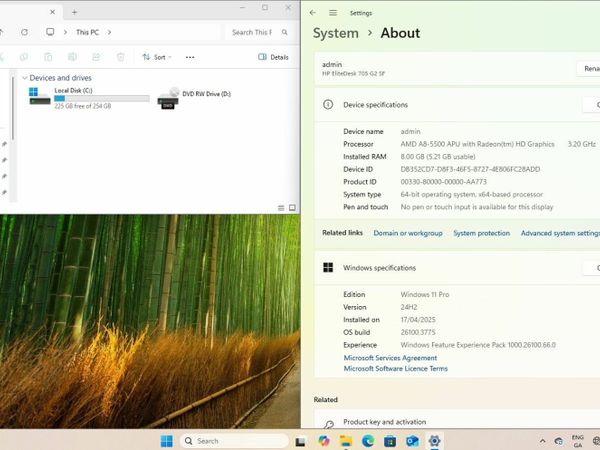Screen dimensions: 600x450
Task: Click the greyed Share icon in the Explorer toolbar
Action: click(x=96, y=57)
